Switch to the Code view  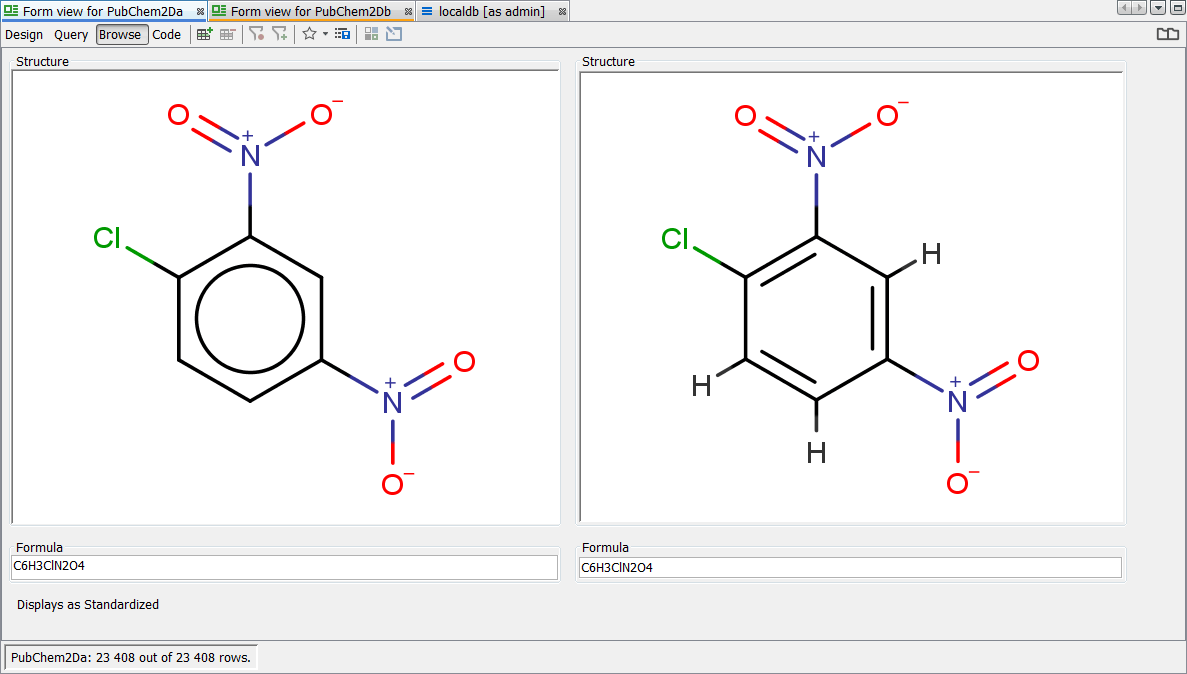coord(166,34)
